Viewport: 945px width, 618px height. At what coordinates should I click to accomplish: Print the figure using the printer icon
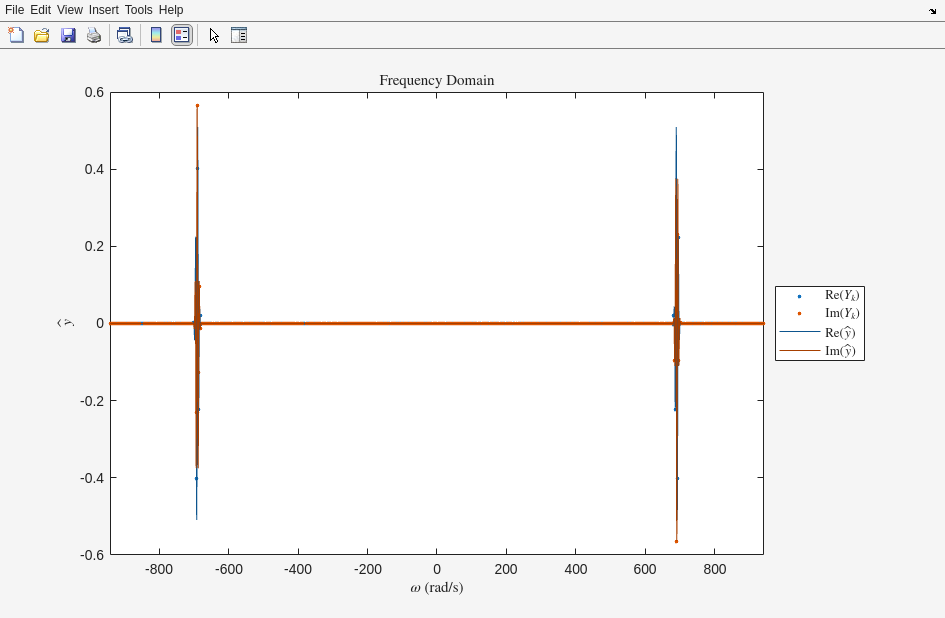click(x=94, y=35)
